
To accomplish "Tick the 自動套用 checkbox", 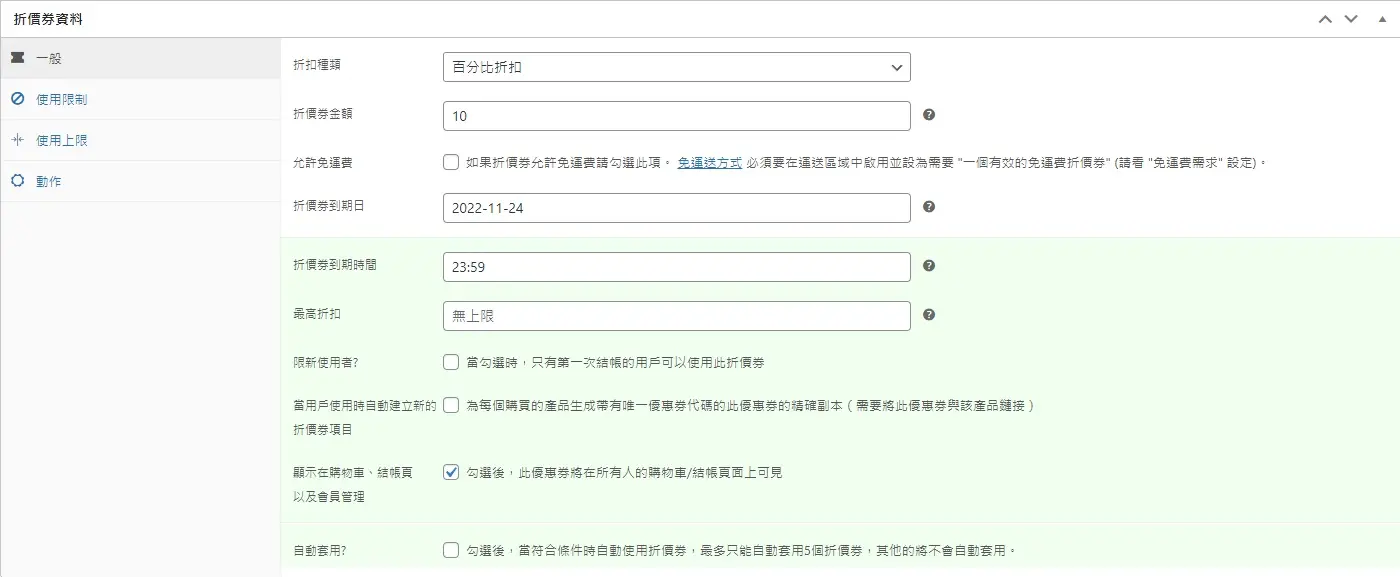I will coord(451,550).
